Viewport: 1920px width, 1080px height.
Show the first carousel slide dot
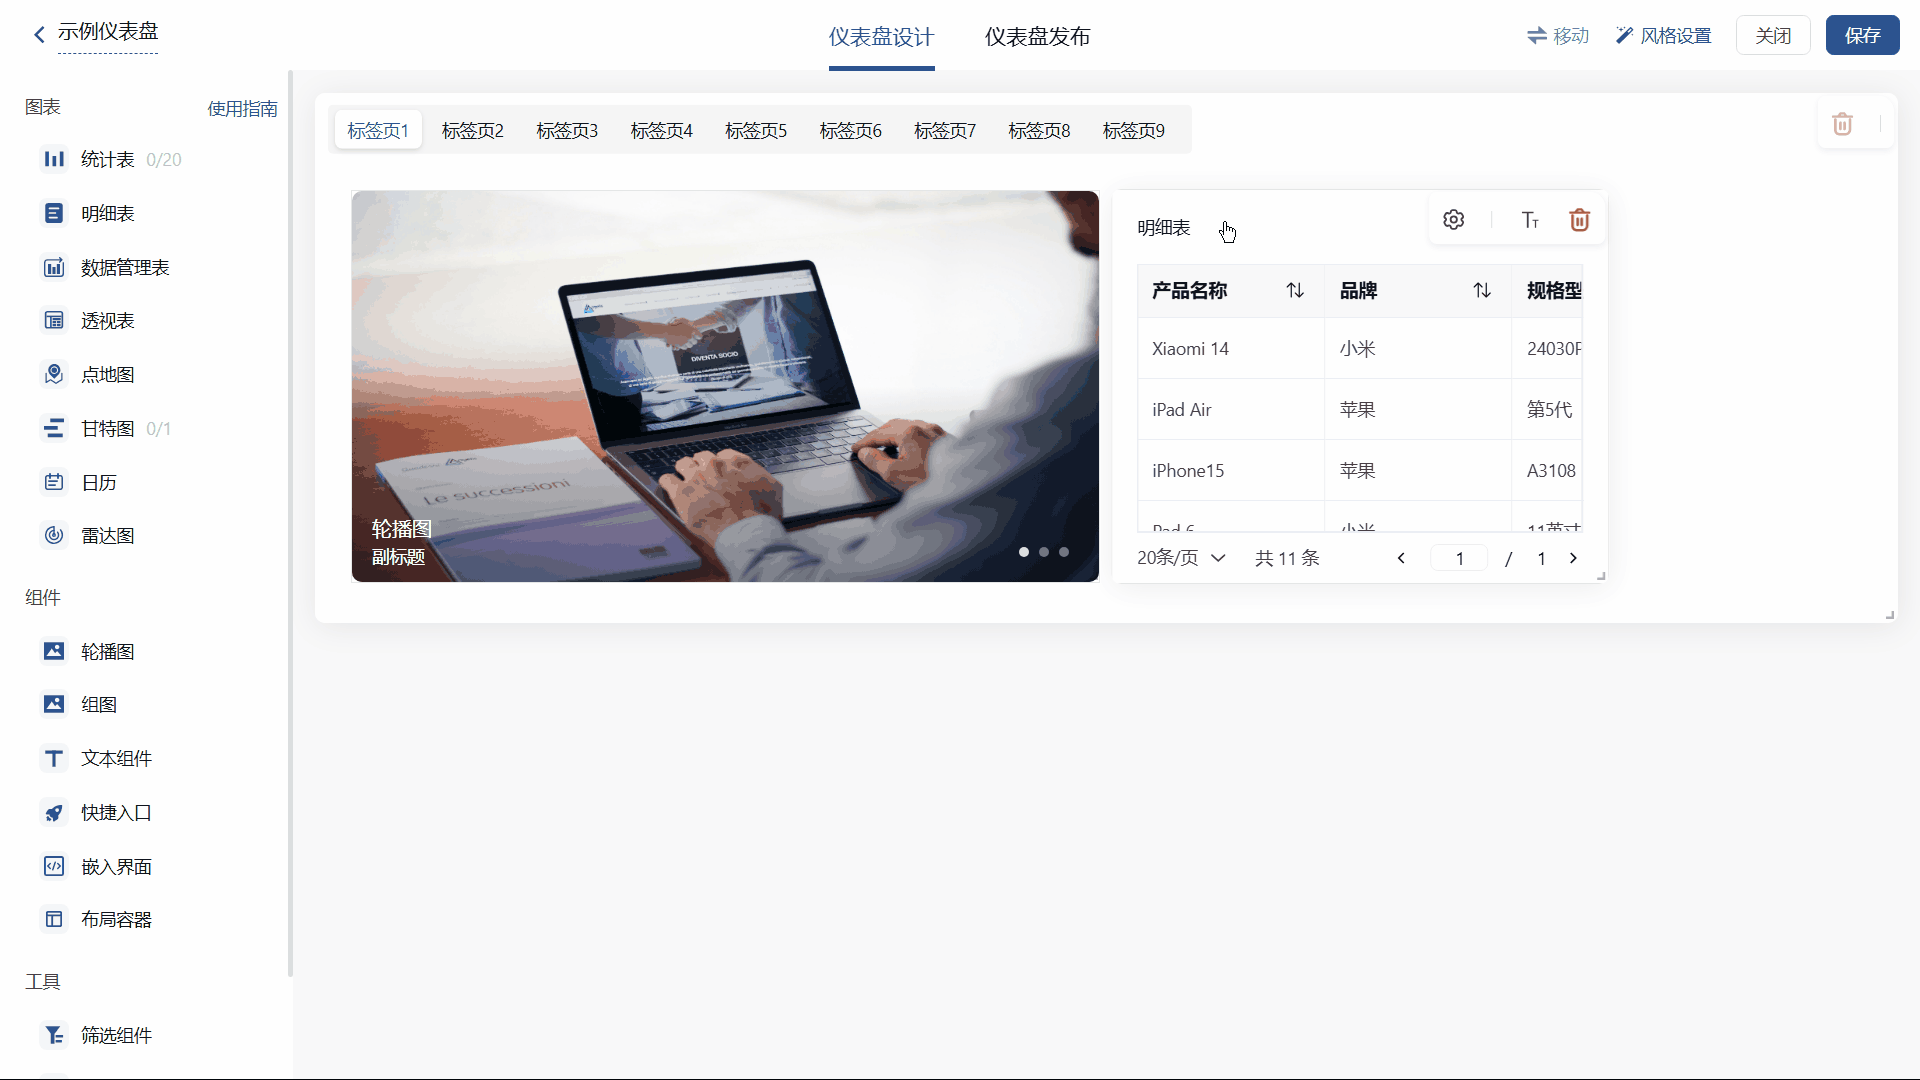click(1023, 552)
